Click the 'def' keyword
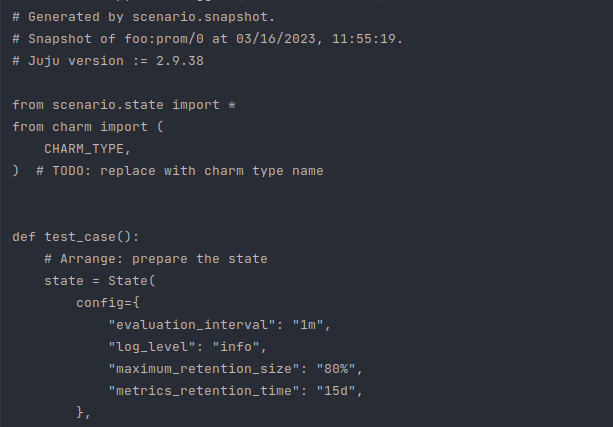Image resolution: width=613 pixels, height=427 pixels. point(24,237)
